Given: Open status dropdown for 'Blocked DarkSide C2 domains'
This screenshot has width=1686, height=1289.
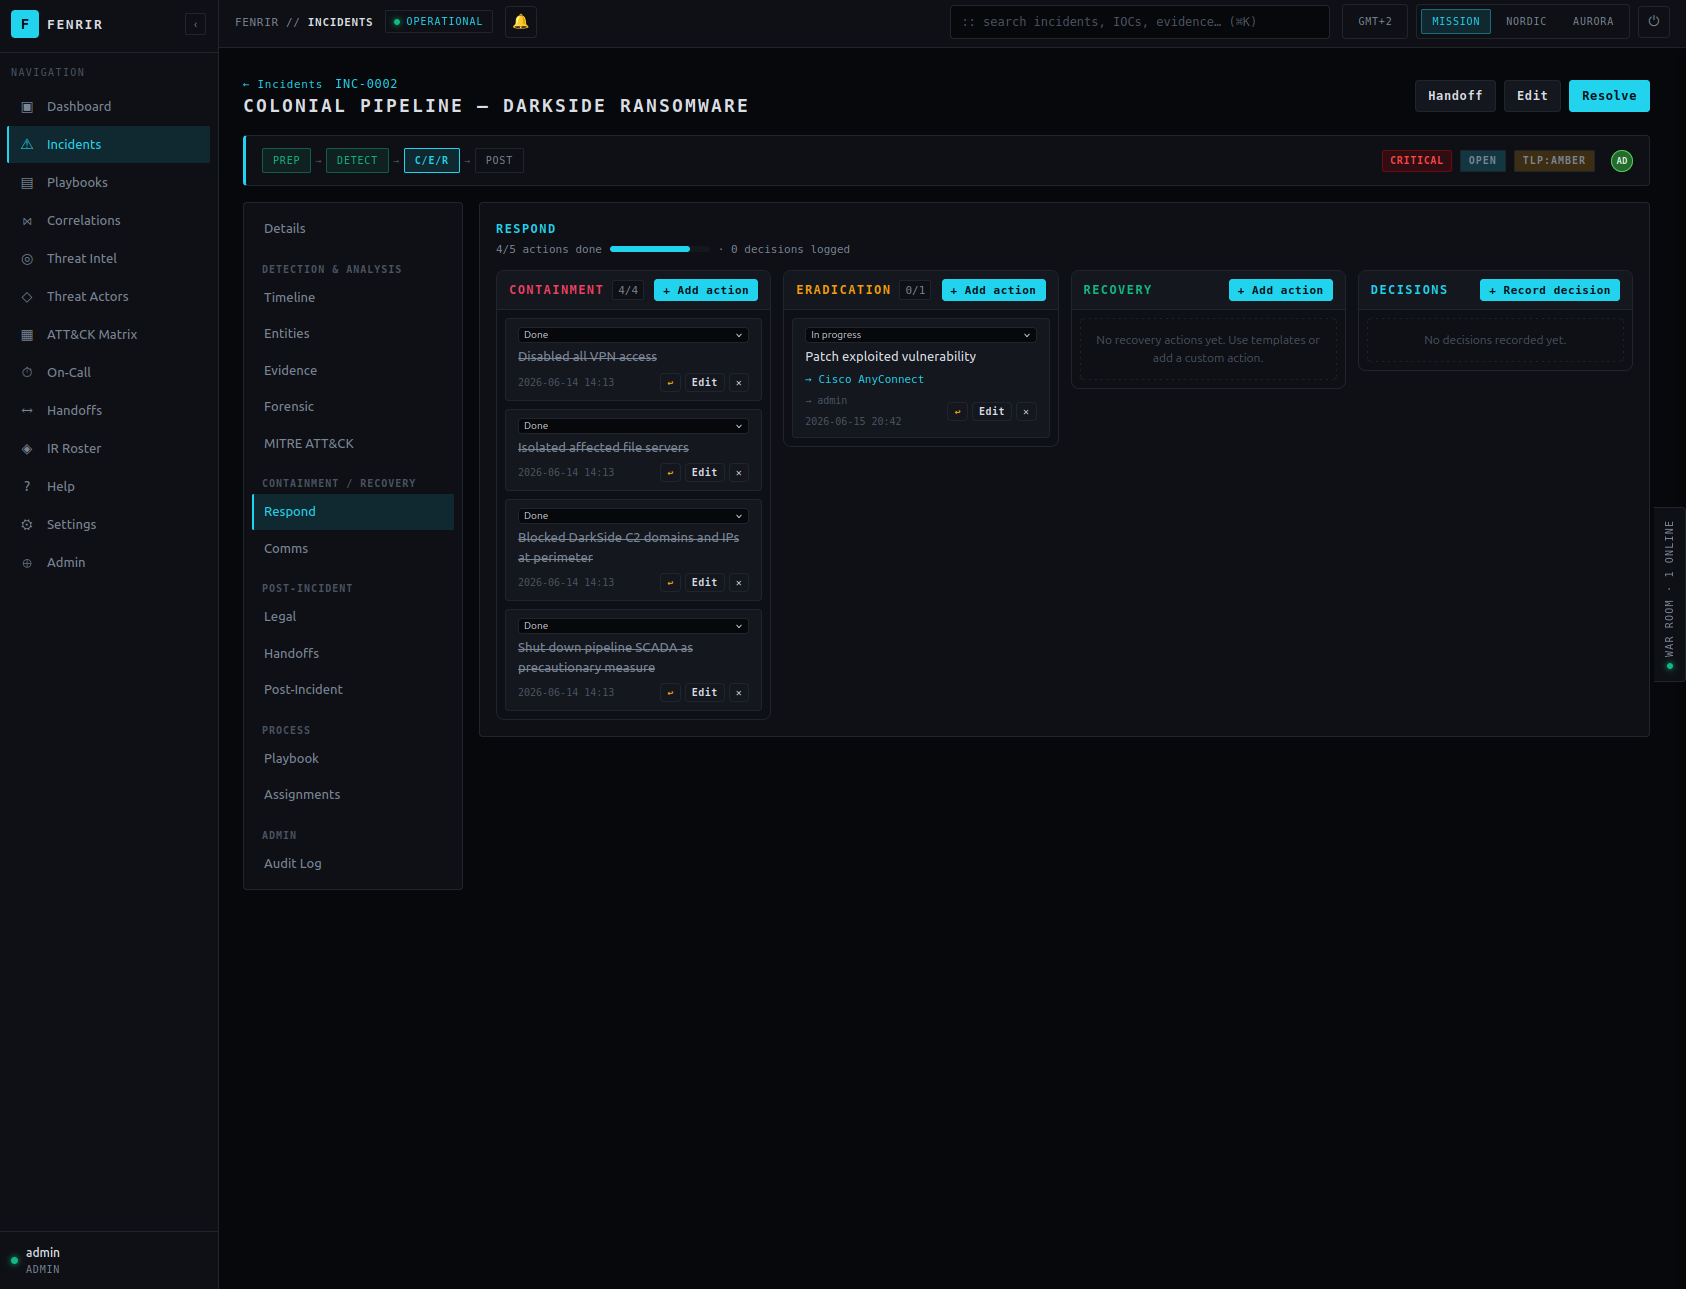Looking at the screenshot, I should pos(633,516).
